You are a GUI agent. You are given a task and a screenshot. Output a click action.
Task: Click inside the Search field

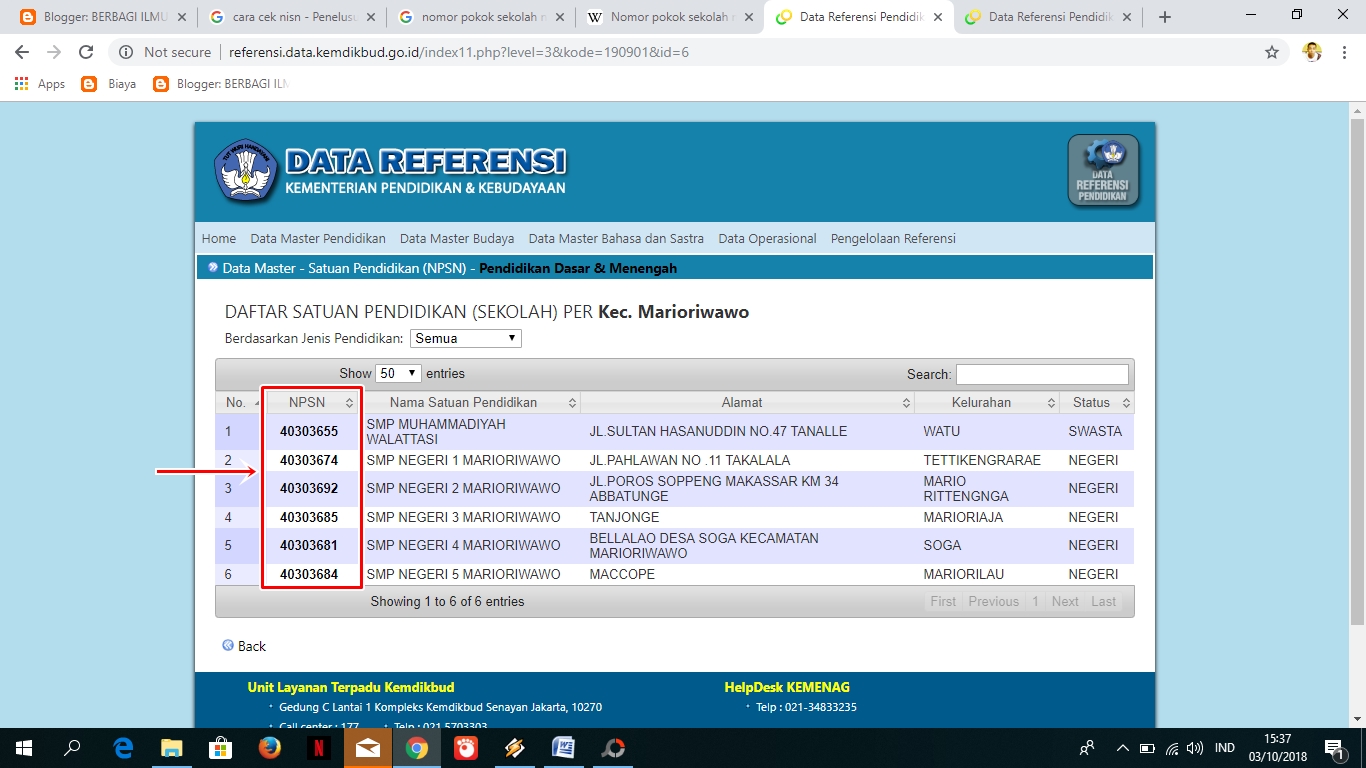(1042, 373)
